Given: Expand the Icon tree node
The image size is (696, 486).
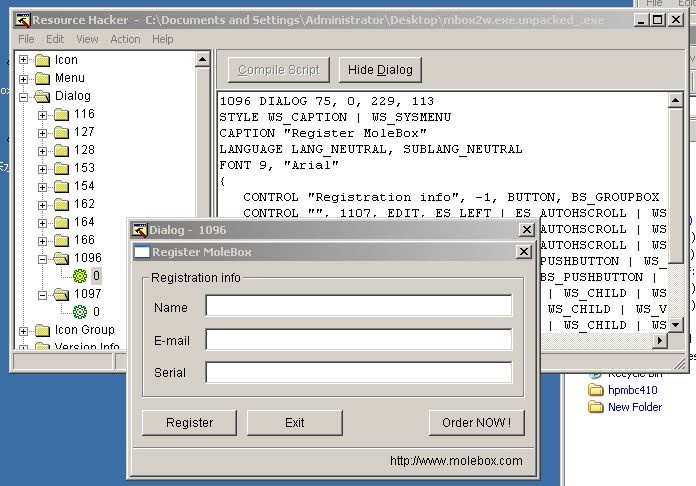Looking at the screenshot, I should click(24, 60).
